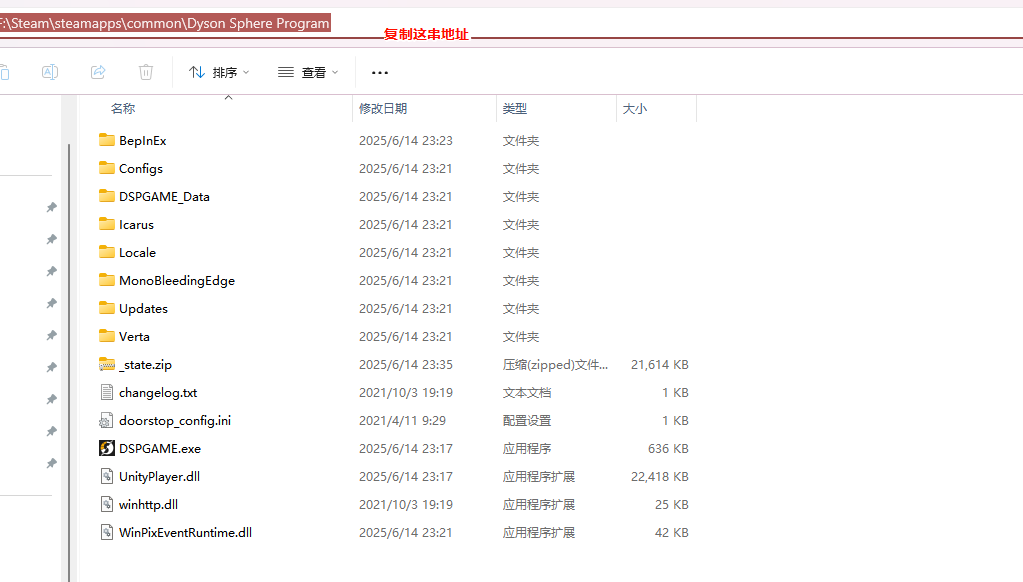This screenshot has width=1023, height=582.
Task: Select the changelog.txt file name
Action: coord(158,393)
